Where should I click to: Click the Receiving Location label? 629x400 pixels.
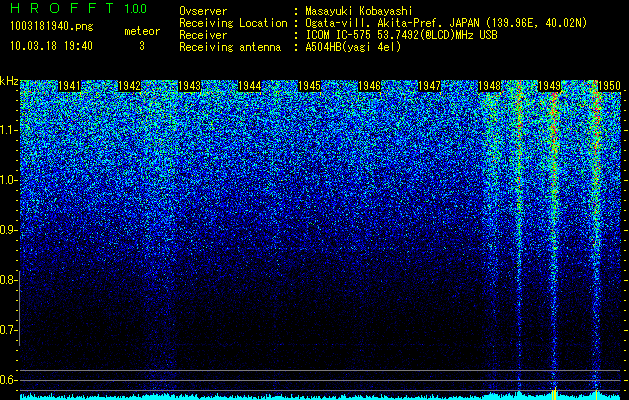233,23
